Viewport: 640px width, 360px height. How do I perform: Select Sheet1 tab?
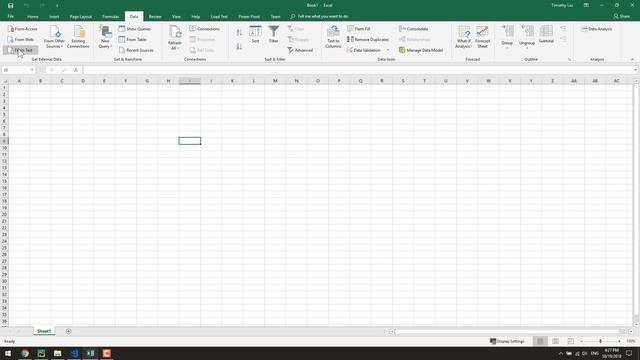tap(44, 331)
